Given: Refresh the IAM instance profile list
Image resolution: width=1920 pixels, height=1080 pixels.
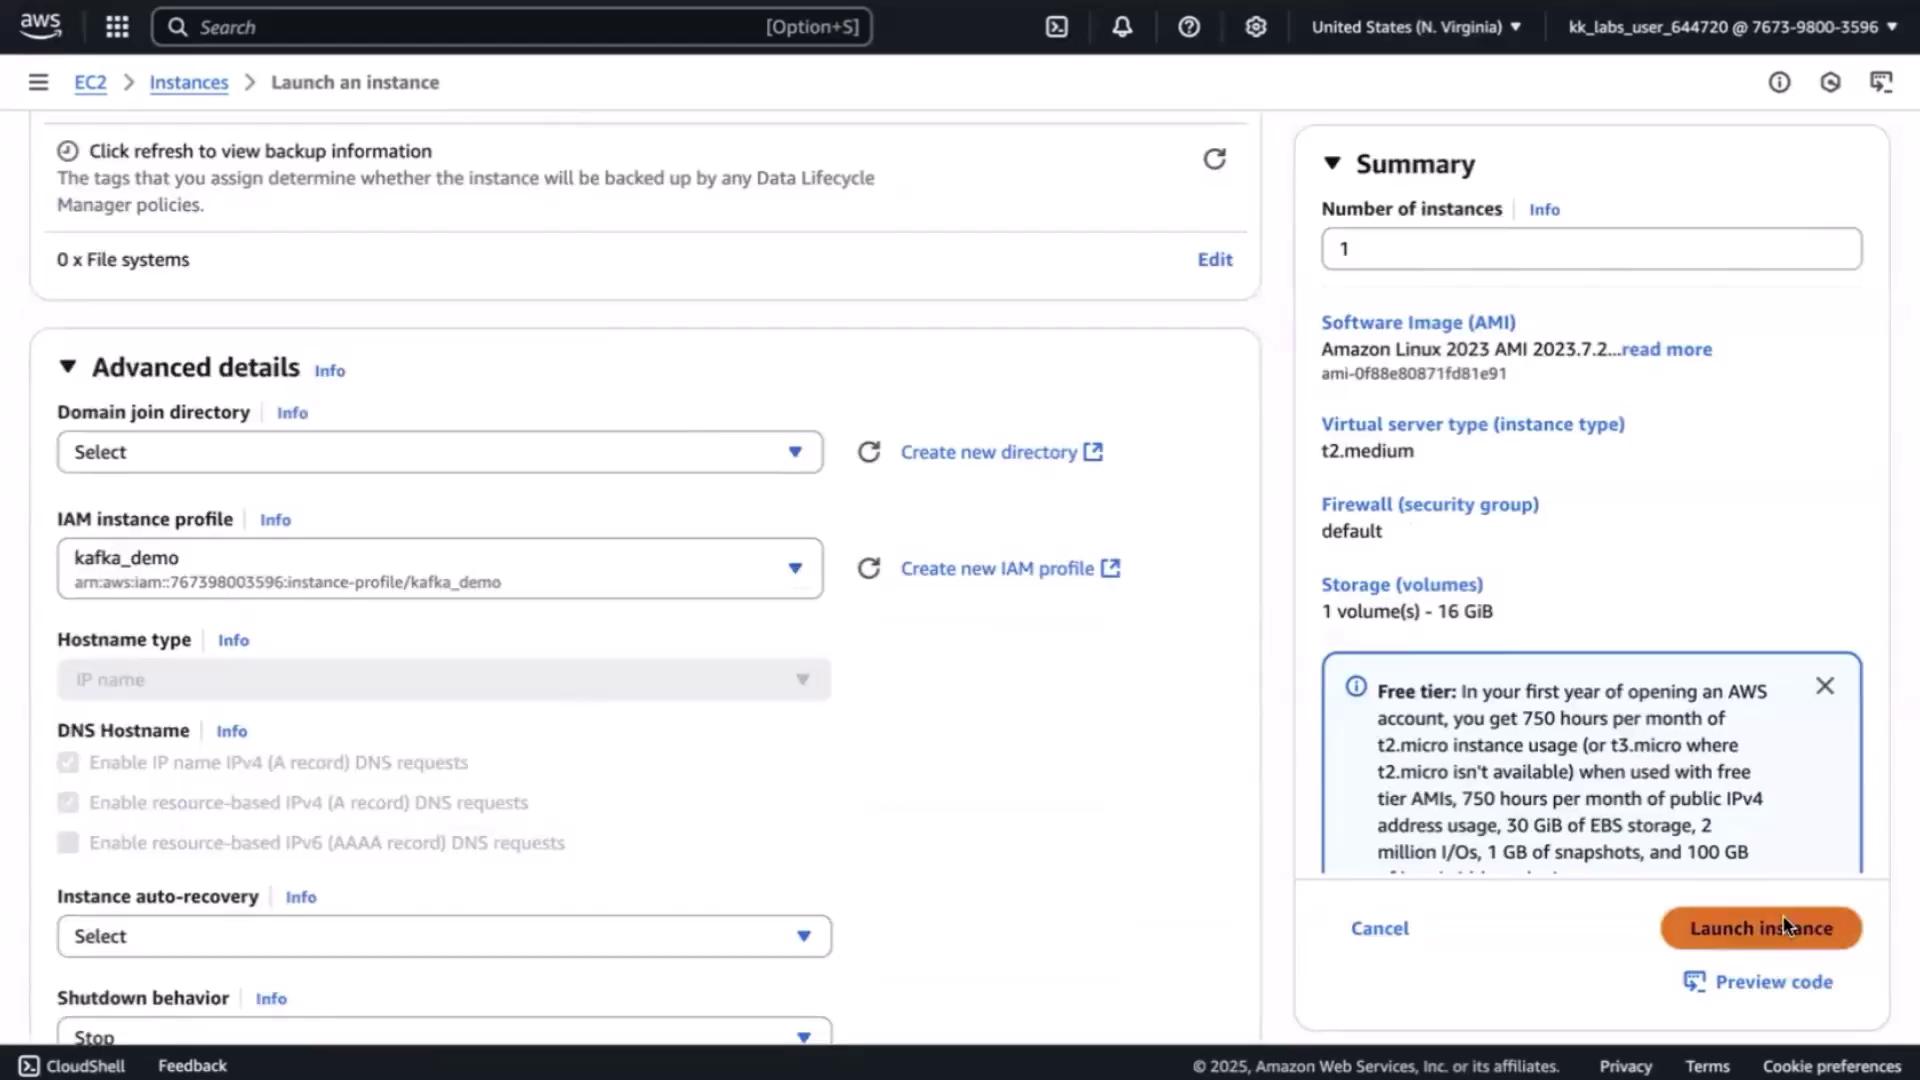Looking at the screenshot, I should (869, 568).
